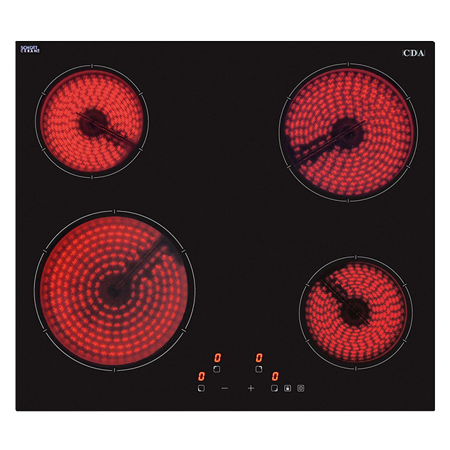This screenshot has width=450, height=450.
Task: Click the CDA brand logo
Action: pyautogui.click(x=414, y=53)
